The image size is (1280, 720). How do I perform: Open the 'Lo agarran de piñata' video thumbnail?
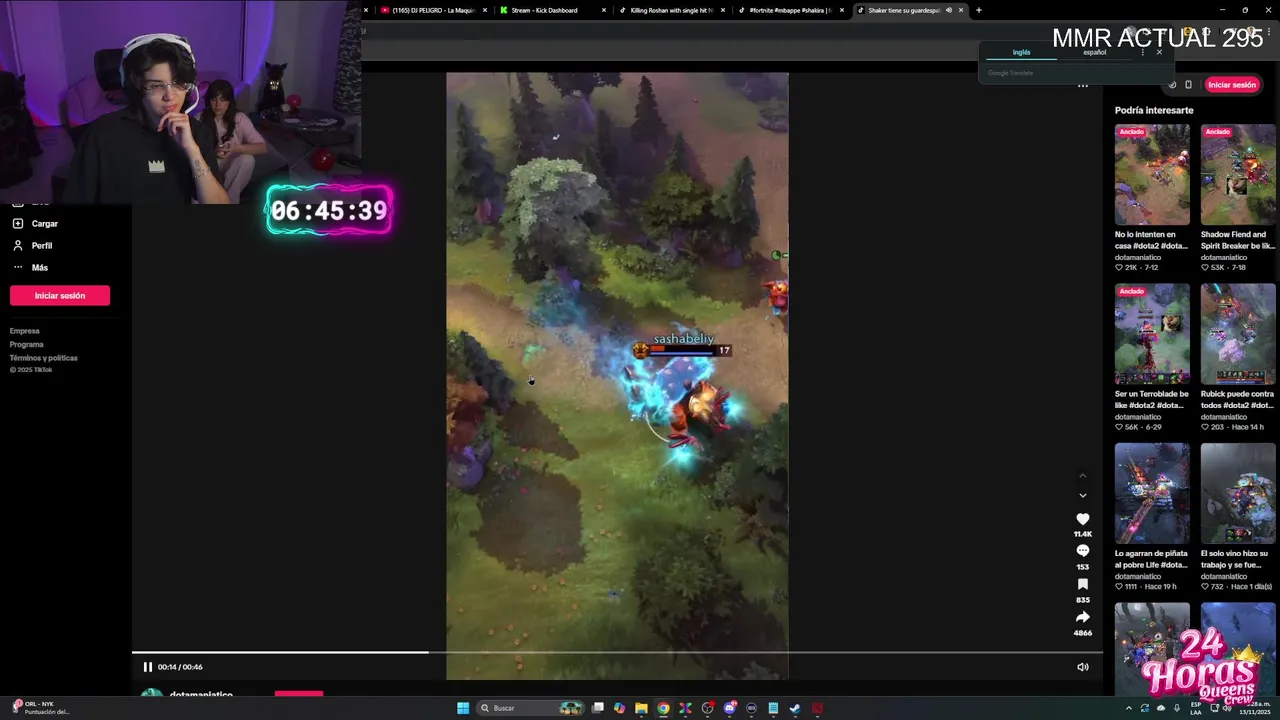pyautogui.click(x=1152, y=493)
